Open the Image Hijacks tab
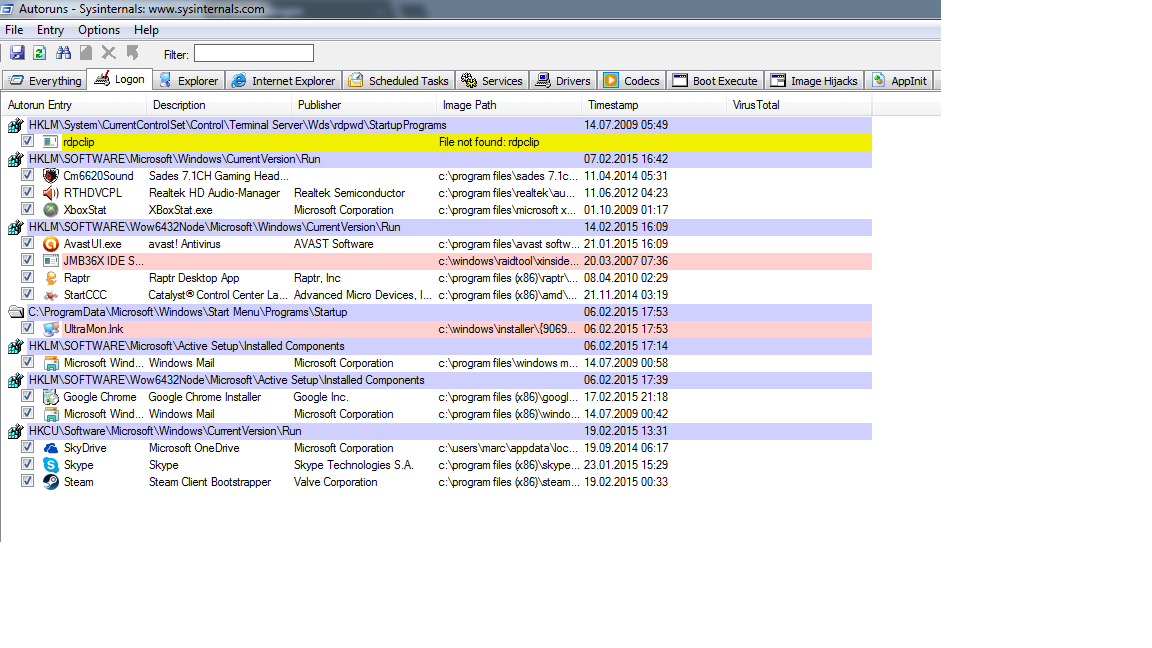This screenshot has width=1152, height=648. [814, 81]
